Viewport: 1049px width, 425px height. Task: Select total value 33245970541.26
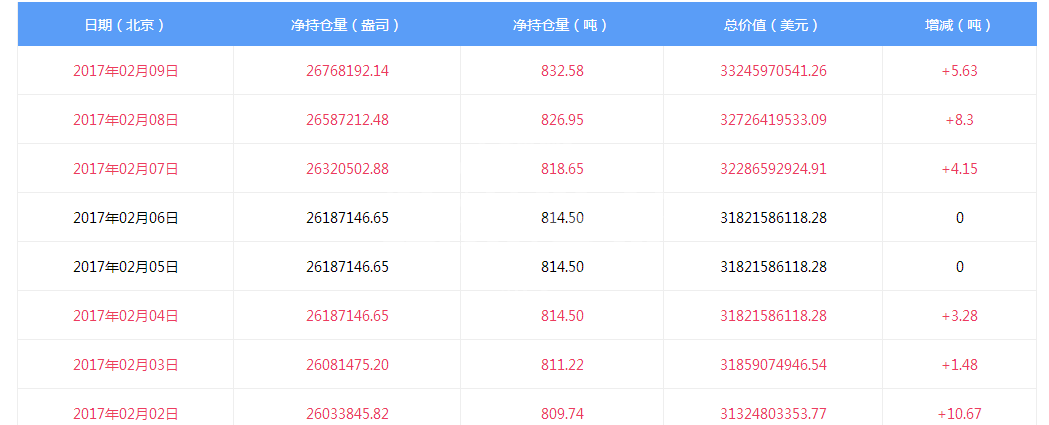(x=773, y=71)
